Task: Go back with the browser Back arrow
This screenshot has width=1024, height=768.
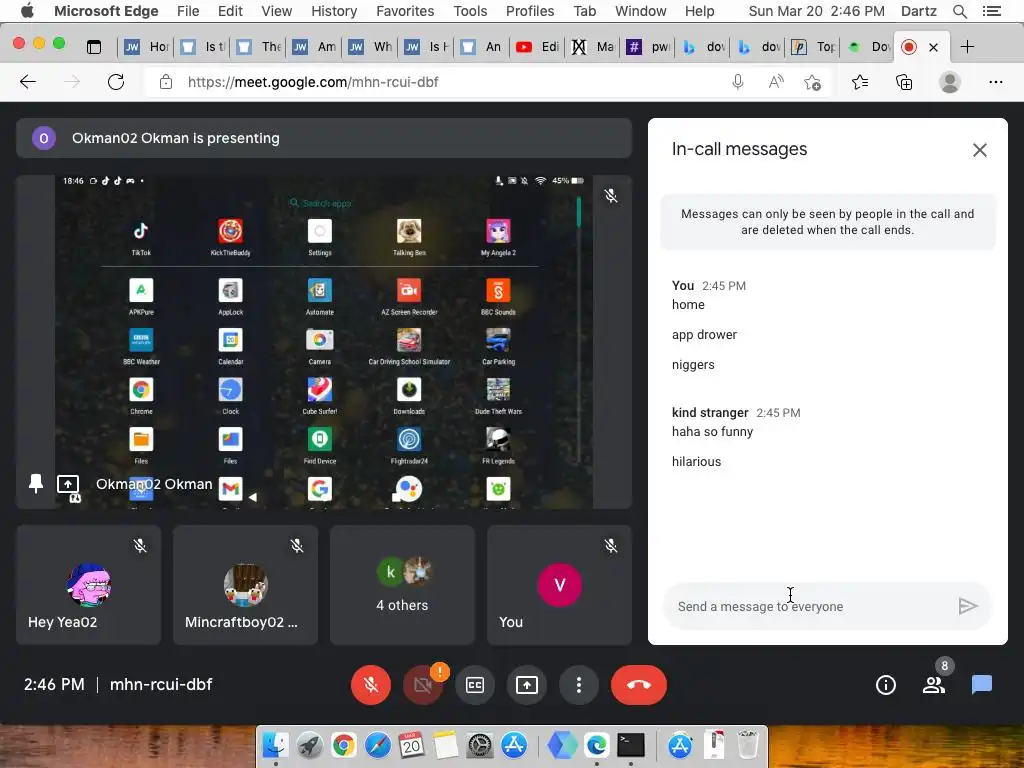Action: [x=28, y=82]
